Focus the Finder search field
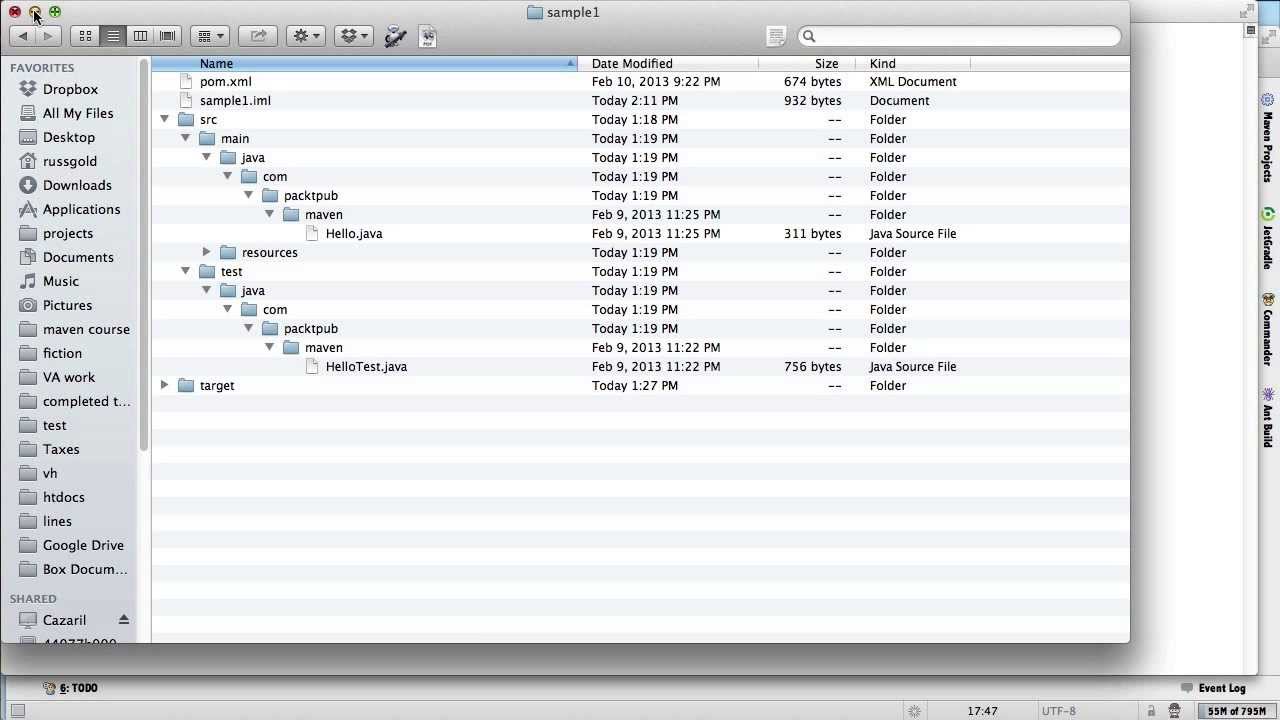 pos(959,36)
